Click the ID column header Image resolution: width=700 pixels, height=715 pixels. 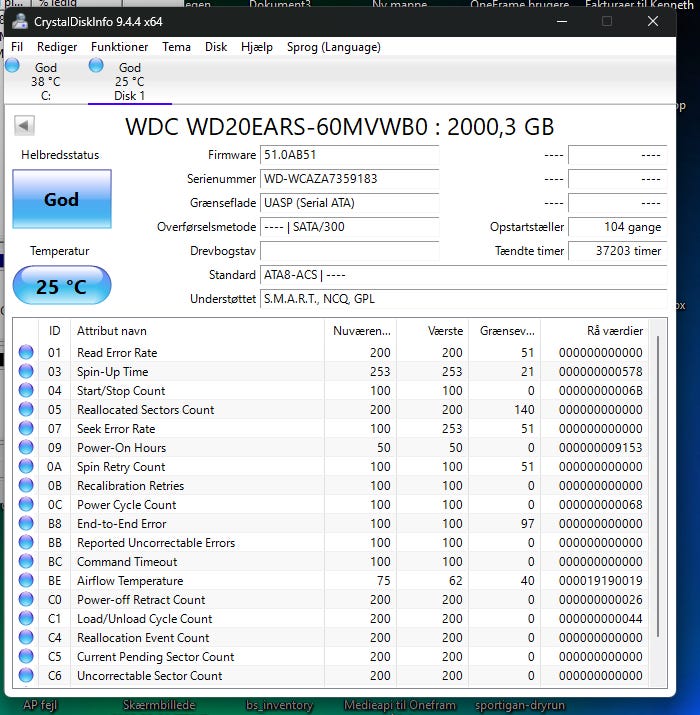pyautogui.click(x=54, y=331)
